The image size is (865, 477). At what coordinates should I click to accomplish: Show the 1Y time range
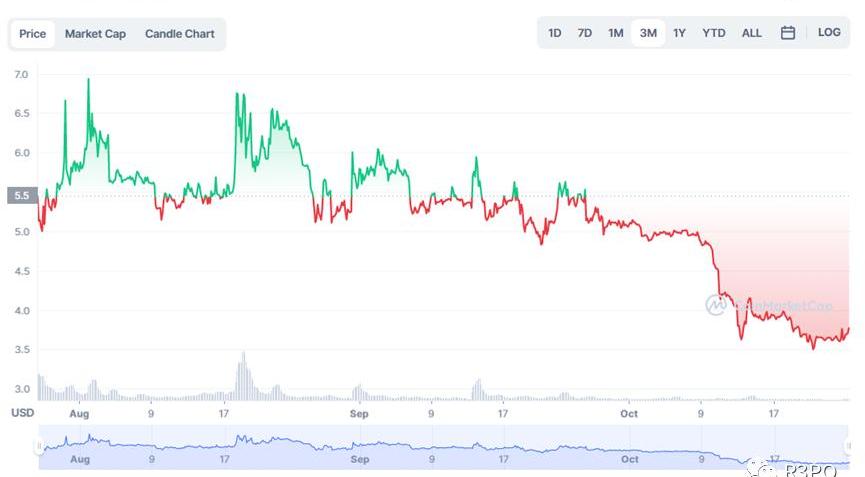tap(680, 33)
